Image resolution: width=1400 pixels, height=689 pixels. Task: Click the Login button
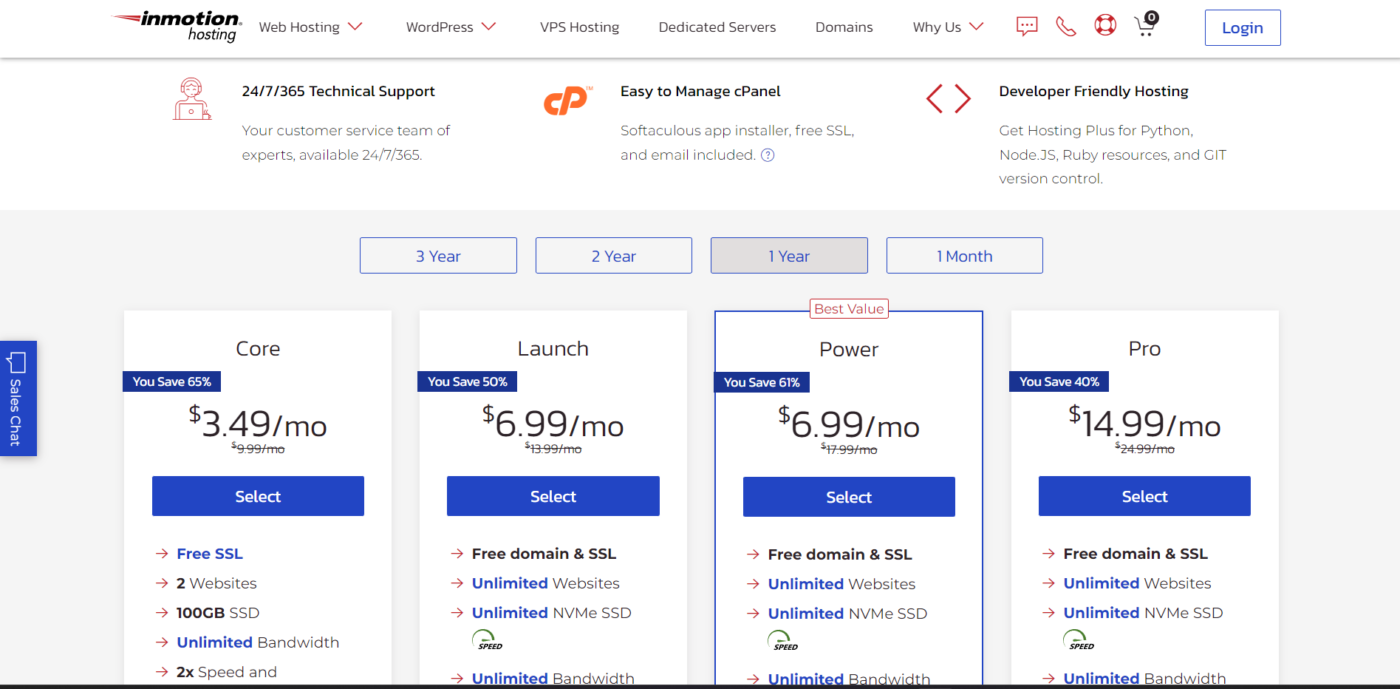[x=1242, y=28]
